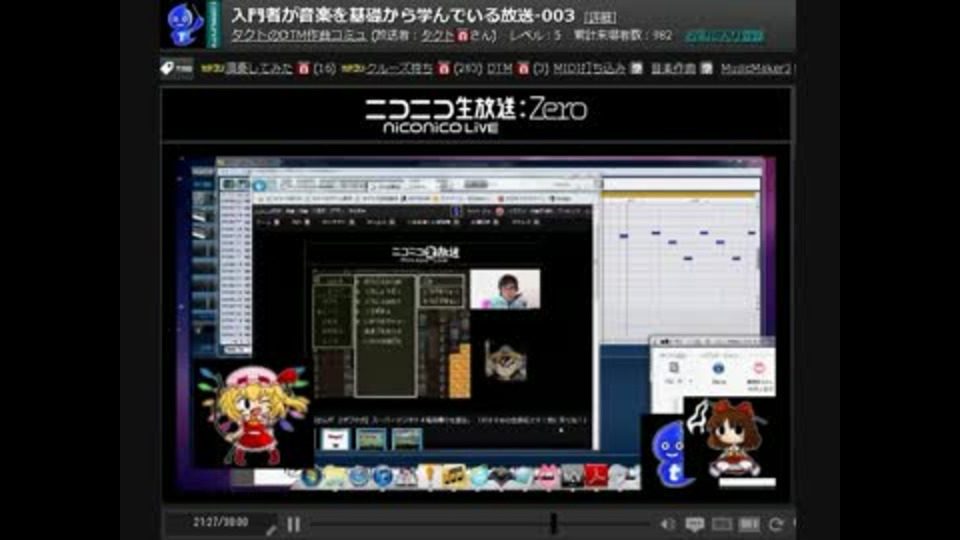Open red dictionary icon beside DTM tag
Viewport: 960px width, 540px height.
(x=522, y=69)
